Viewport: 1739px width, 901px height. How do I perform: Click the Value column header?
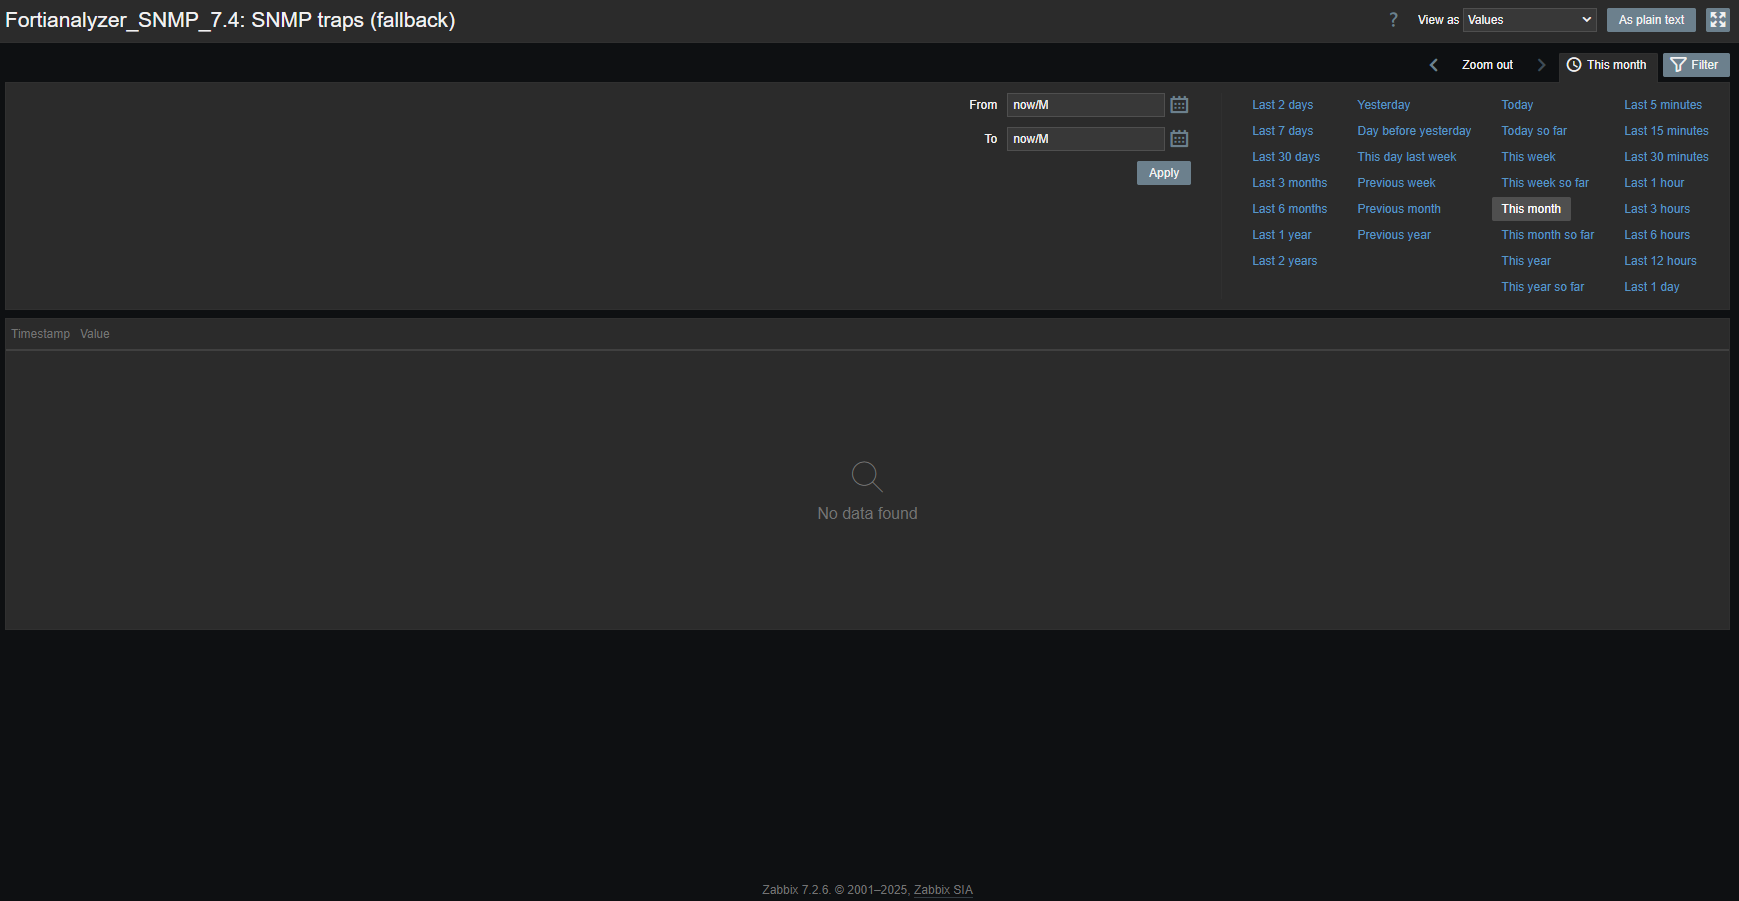coord(95,334)
